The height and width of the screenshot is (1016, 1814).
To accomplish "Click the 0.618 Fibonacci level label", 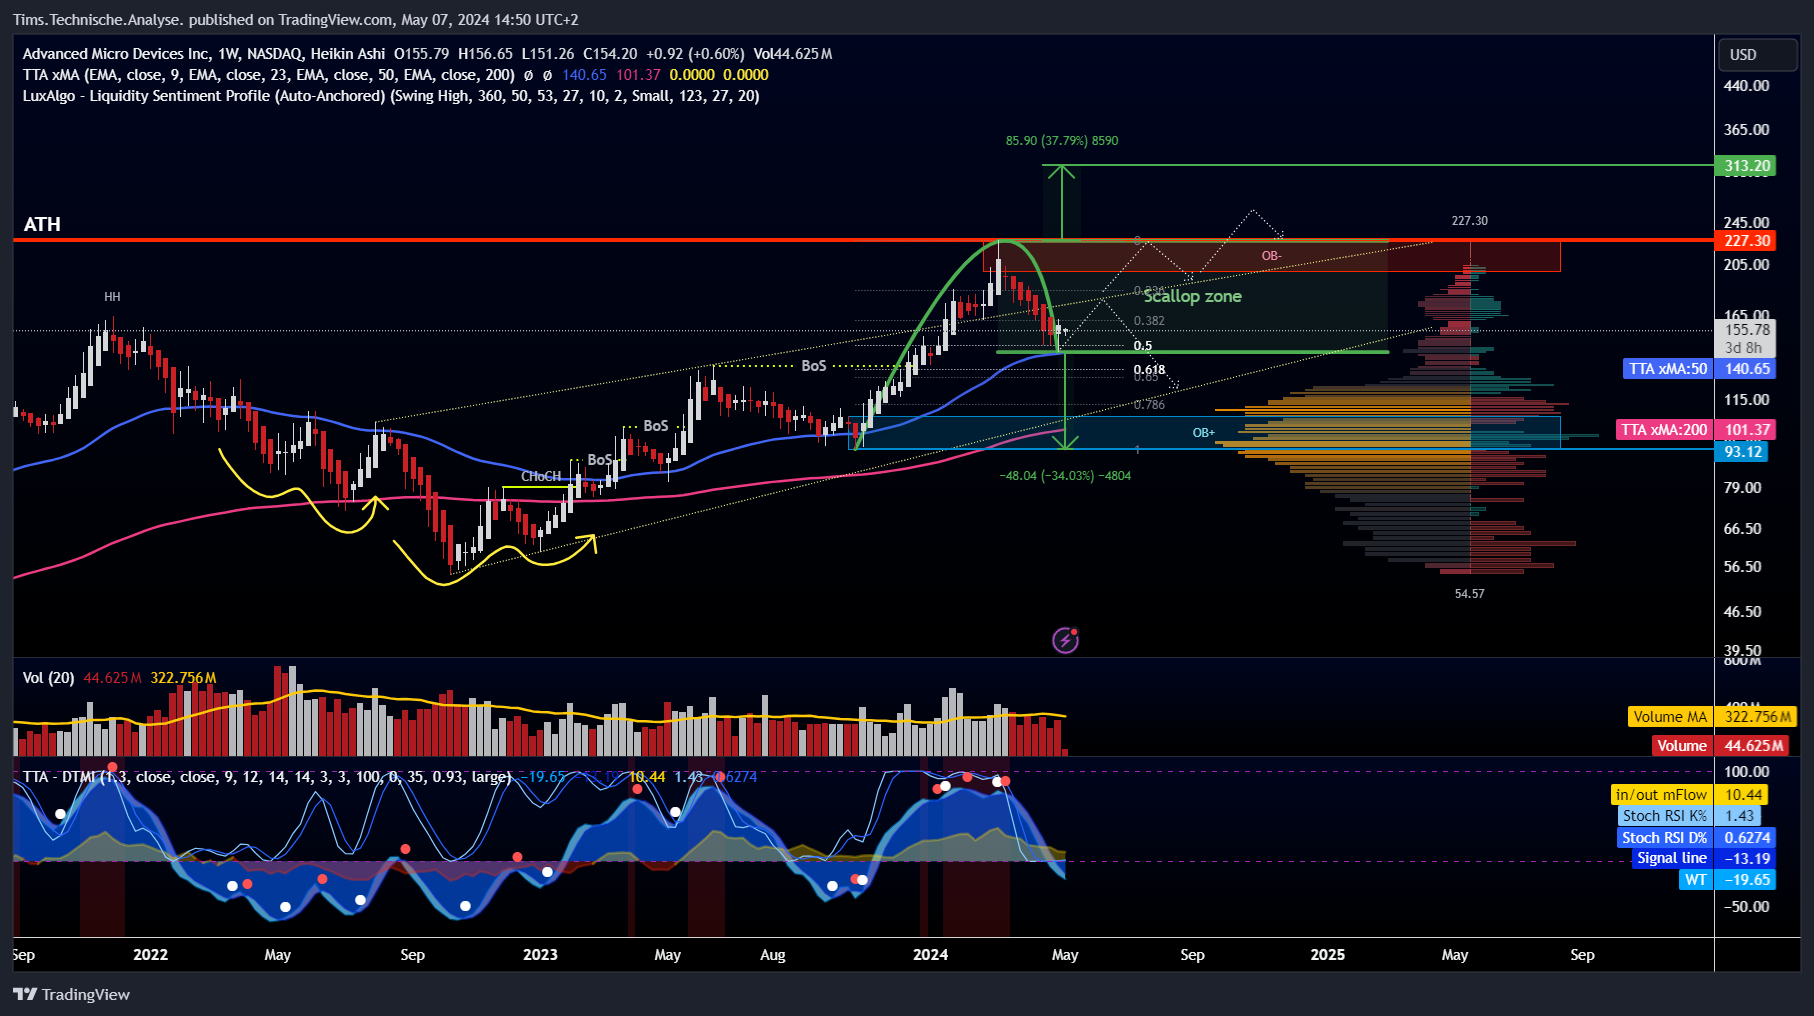I will coord(1149,370).
